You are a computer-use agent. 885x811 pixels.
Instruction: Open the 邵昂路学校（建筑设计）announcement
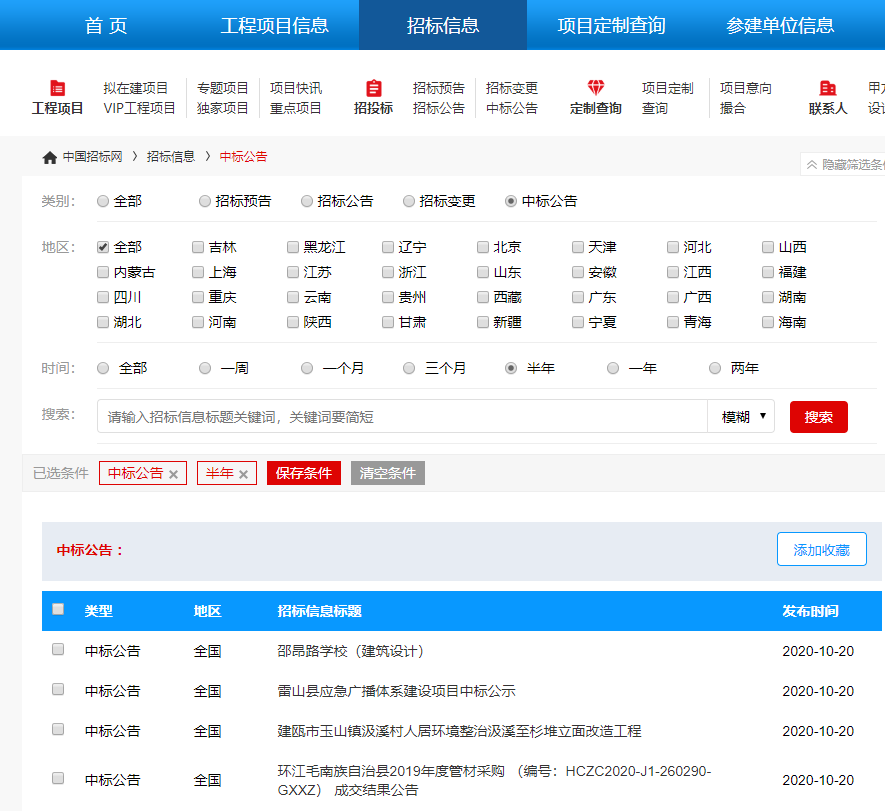(x=351, y=651)
